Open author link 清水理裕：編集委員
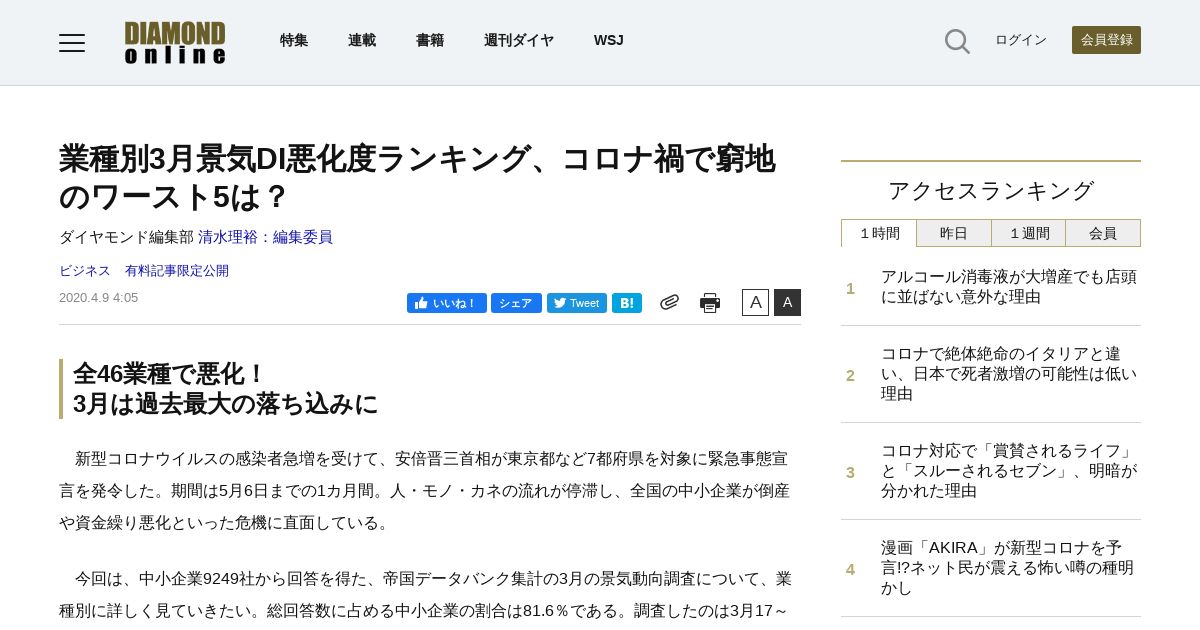This screenshot has width=1200, height=630. click(x=265, y=237)
